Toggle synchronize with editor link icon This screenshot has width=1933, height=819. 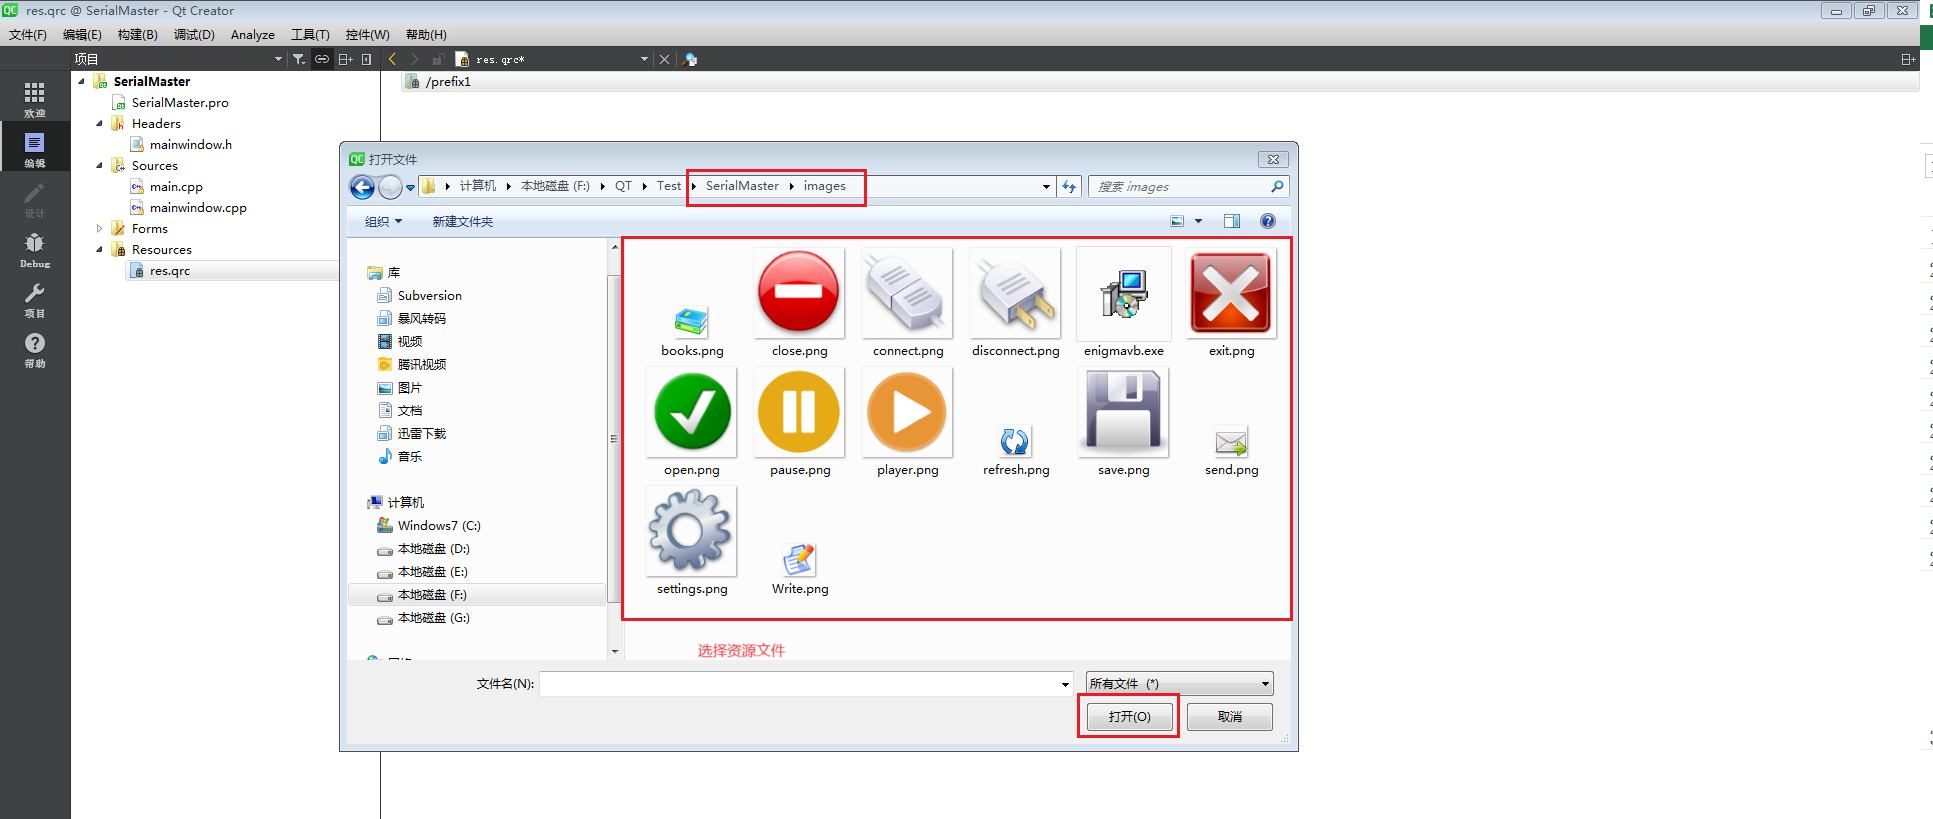pos(321,59)
